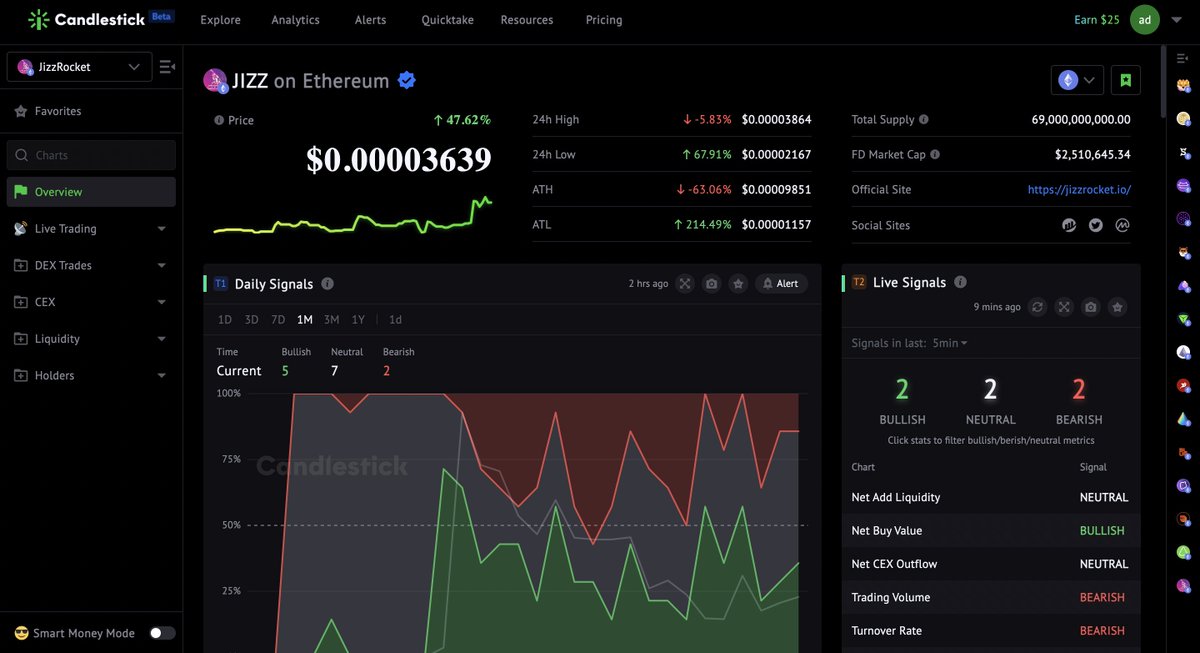This screenshot has height=653, width=1200.
Task: Click the Alert button on Daily Signals
Action: point(781,284)
